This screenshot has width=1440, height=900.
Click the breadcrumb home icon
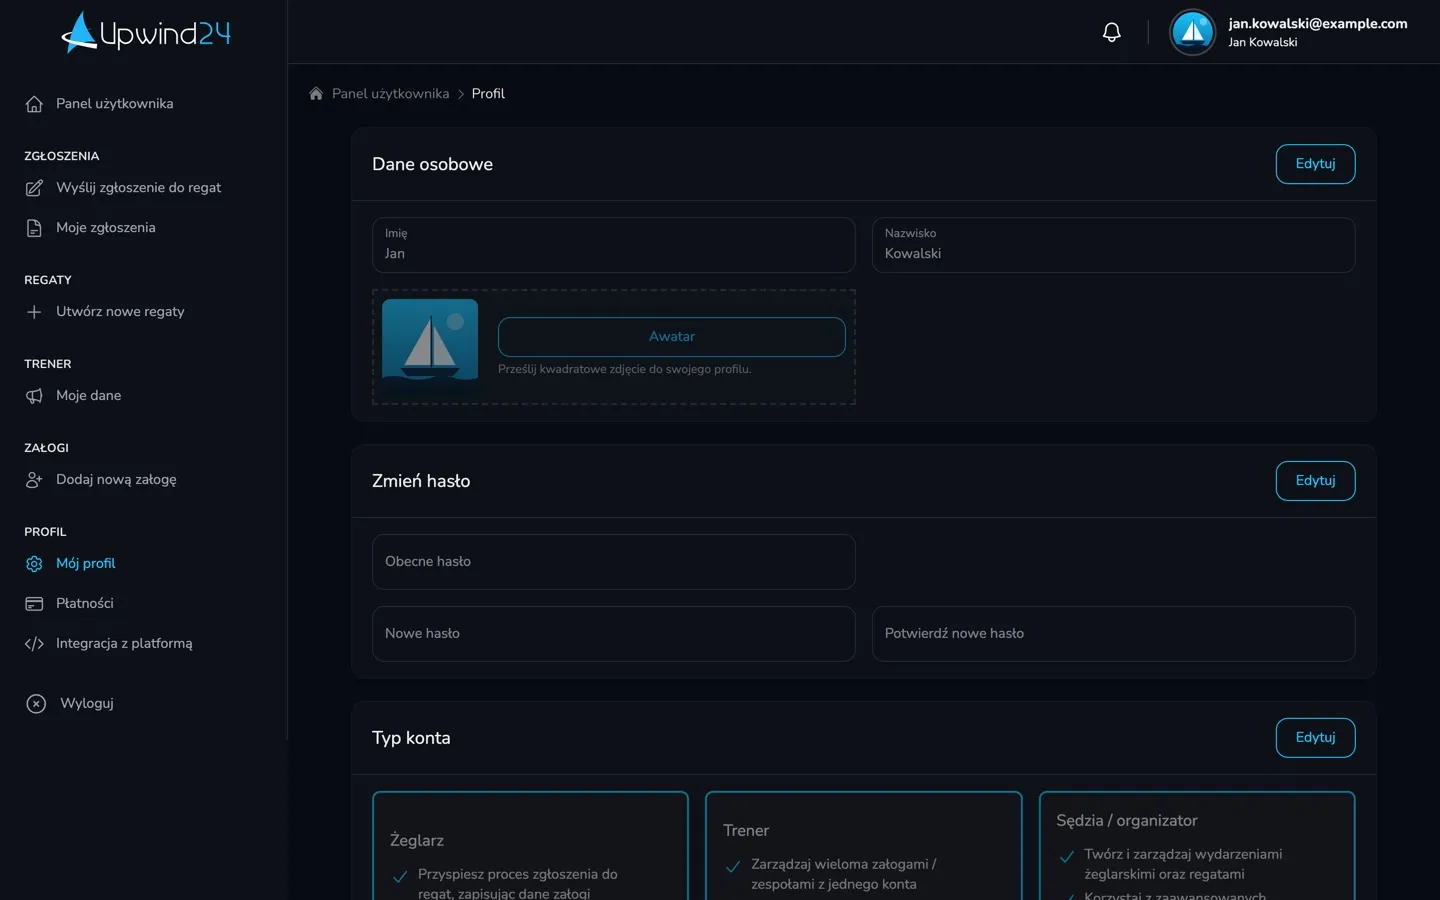316,93
